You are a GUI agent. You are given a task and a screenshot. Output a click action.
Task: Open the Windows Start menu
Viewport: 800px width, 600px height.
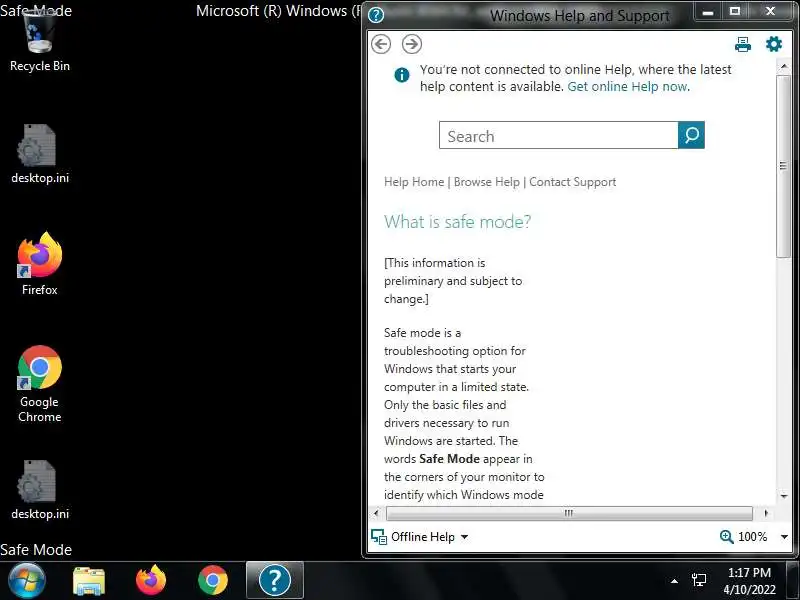pos(27,581)
